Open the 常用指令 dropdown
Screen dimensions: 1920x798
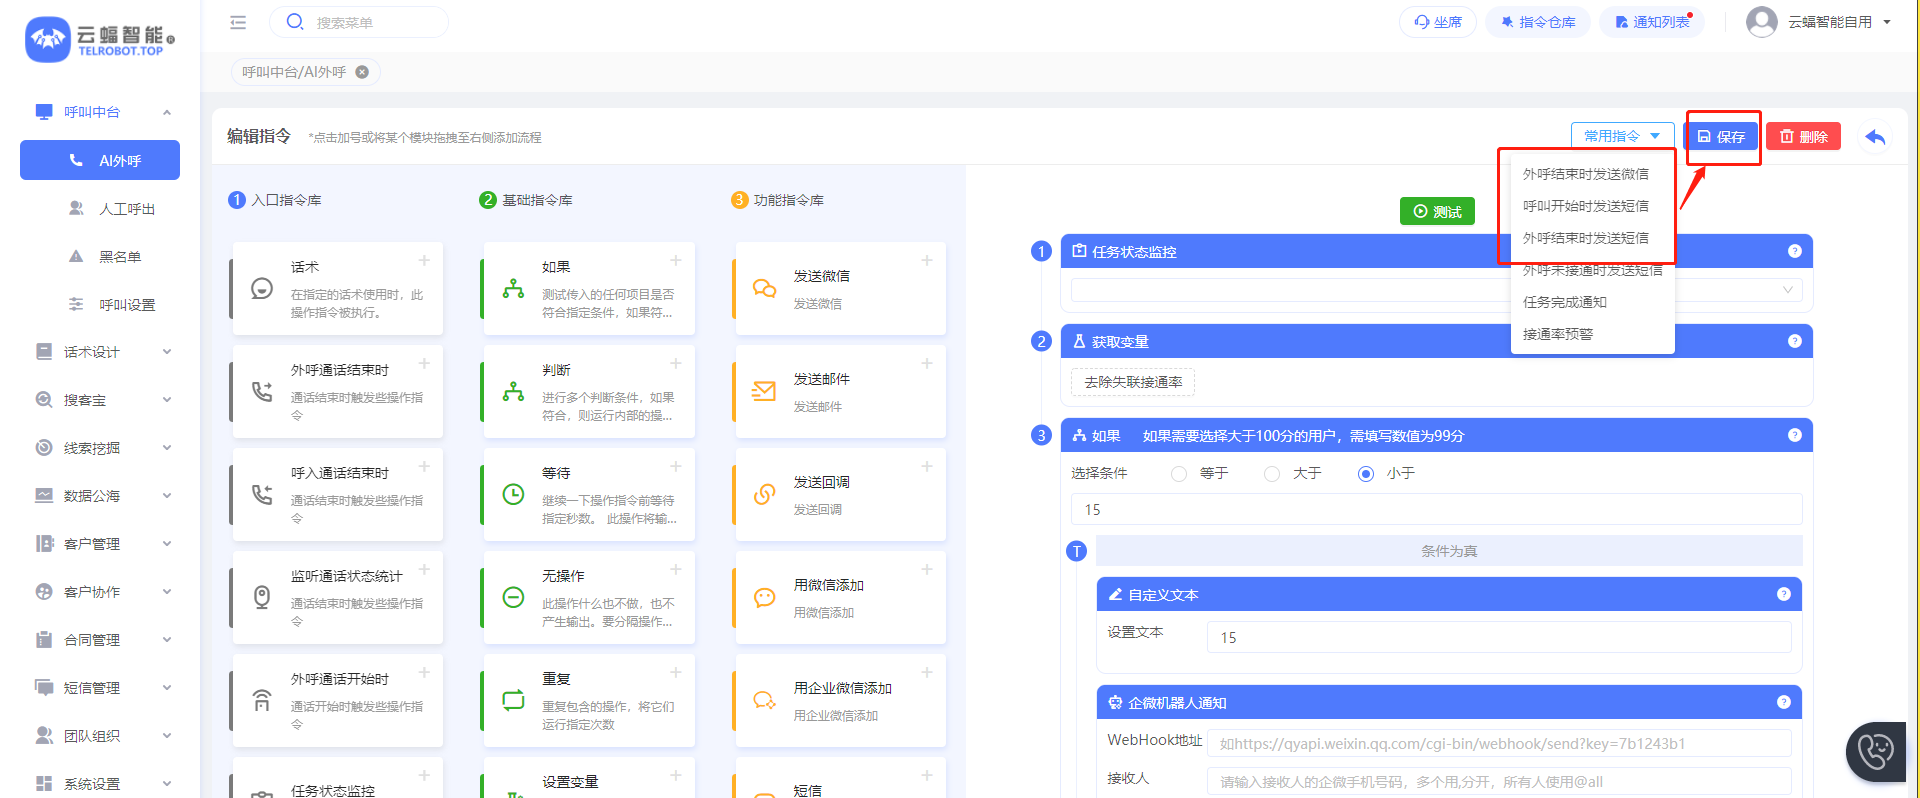(x=1622, y=136)
